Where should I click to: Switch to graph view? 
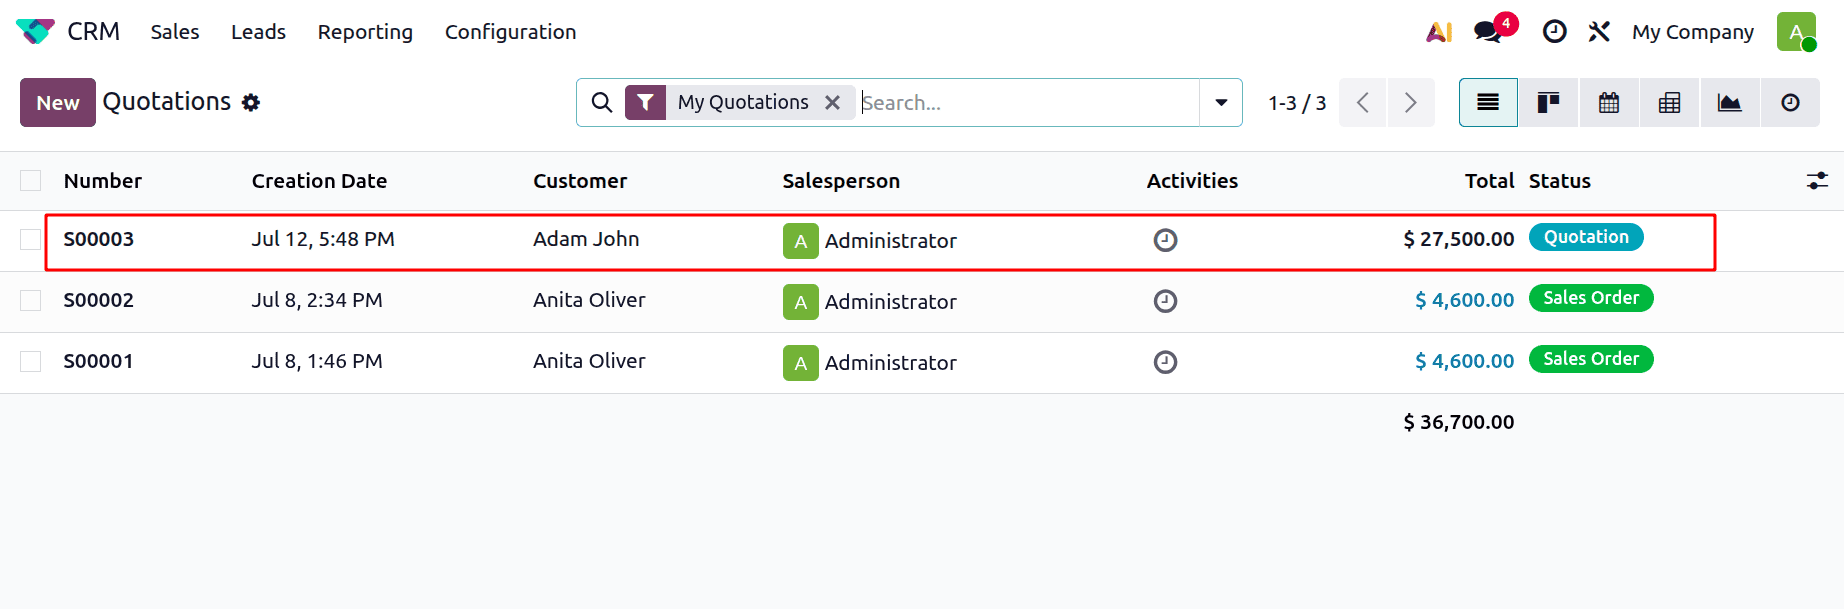(1729, 102)
